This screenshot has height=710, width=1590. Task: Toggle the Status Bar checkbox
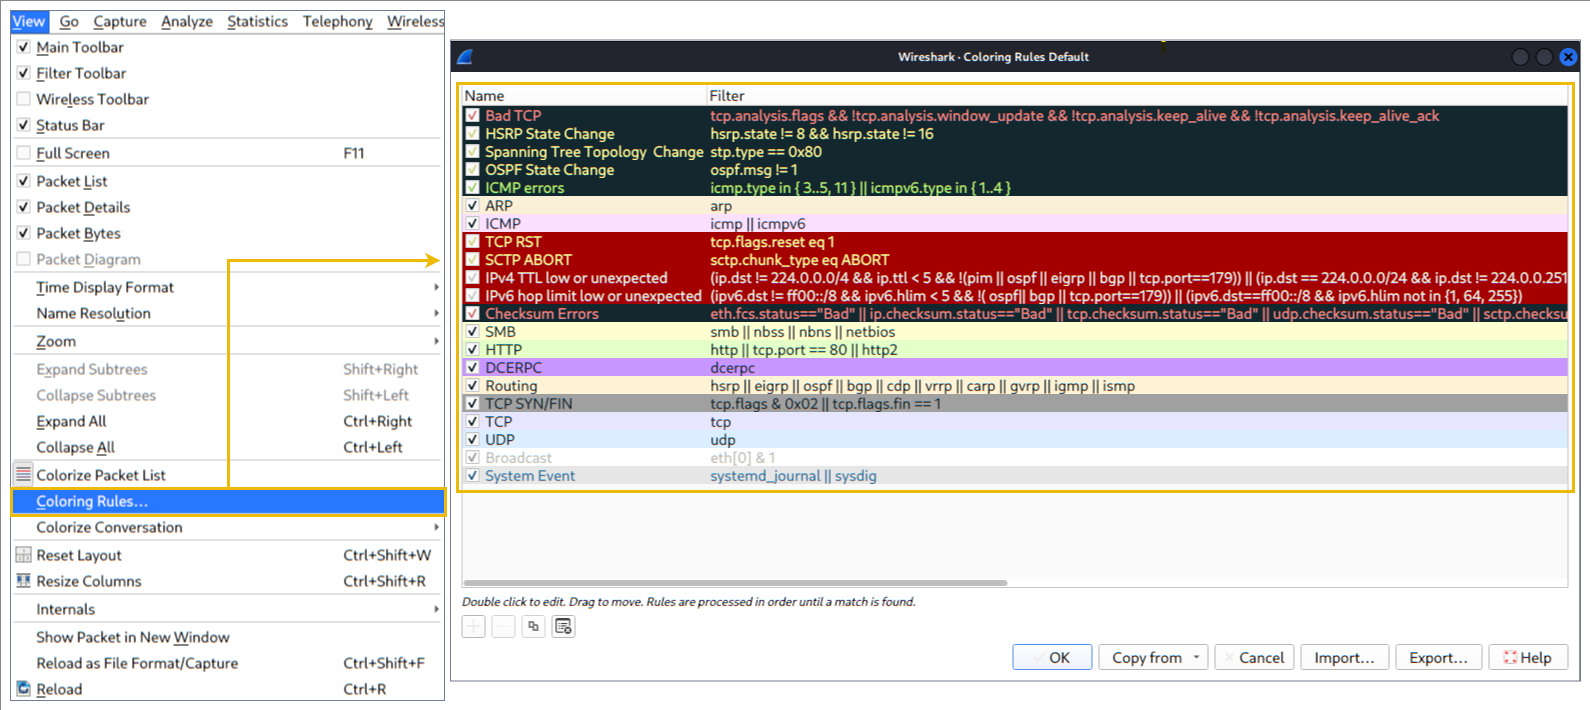click(24, 125)
